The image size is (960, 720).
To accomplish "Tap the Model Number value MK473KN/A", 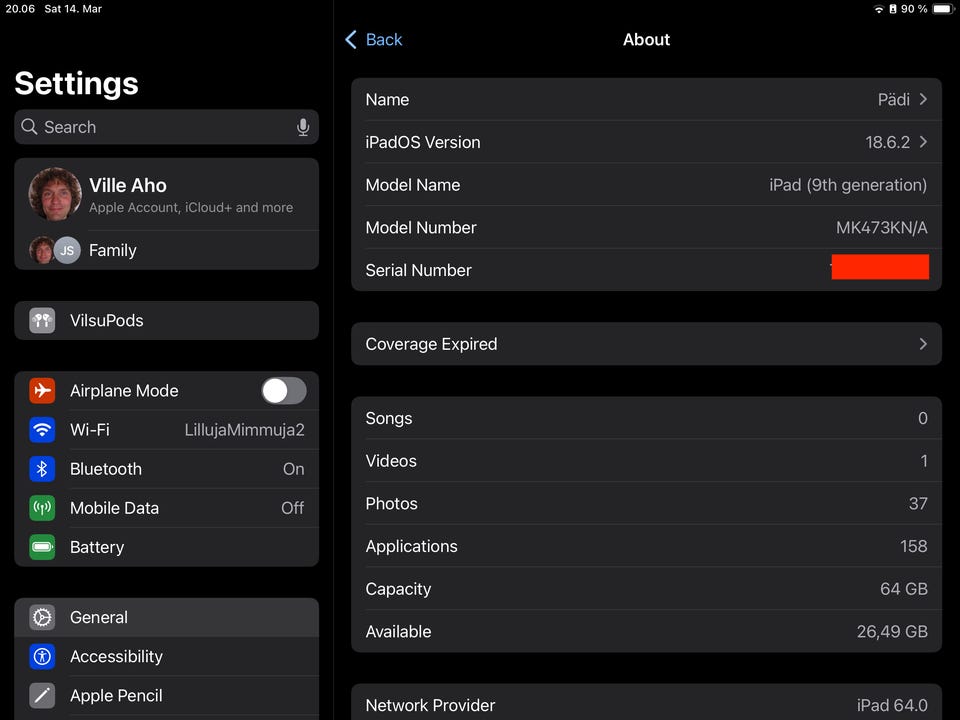I will click(881, 228).
